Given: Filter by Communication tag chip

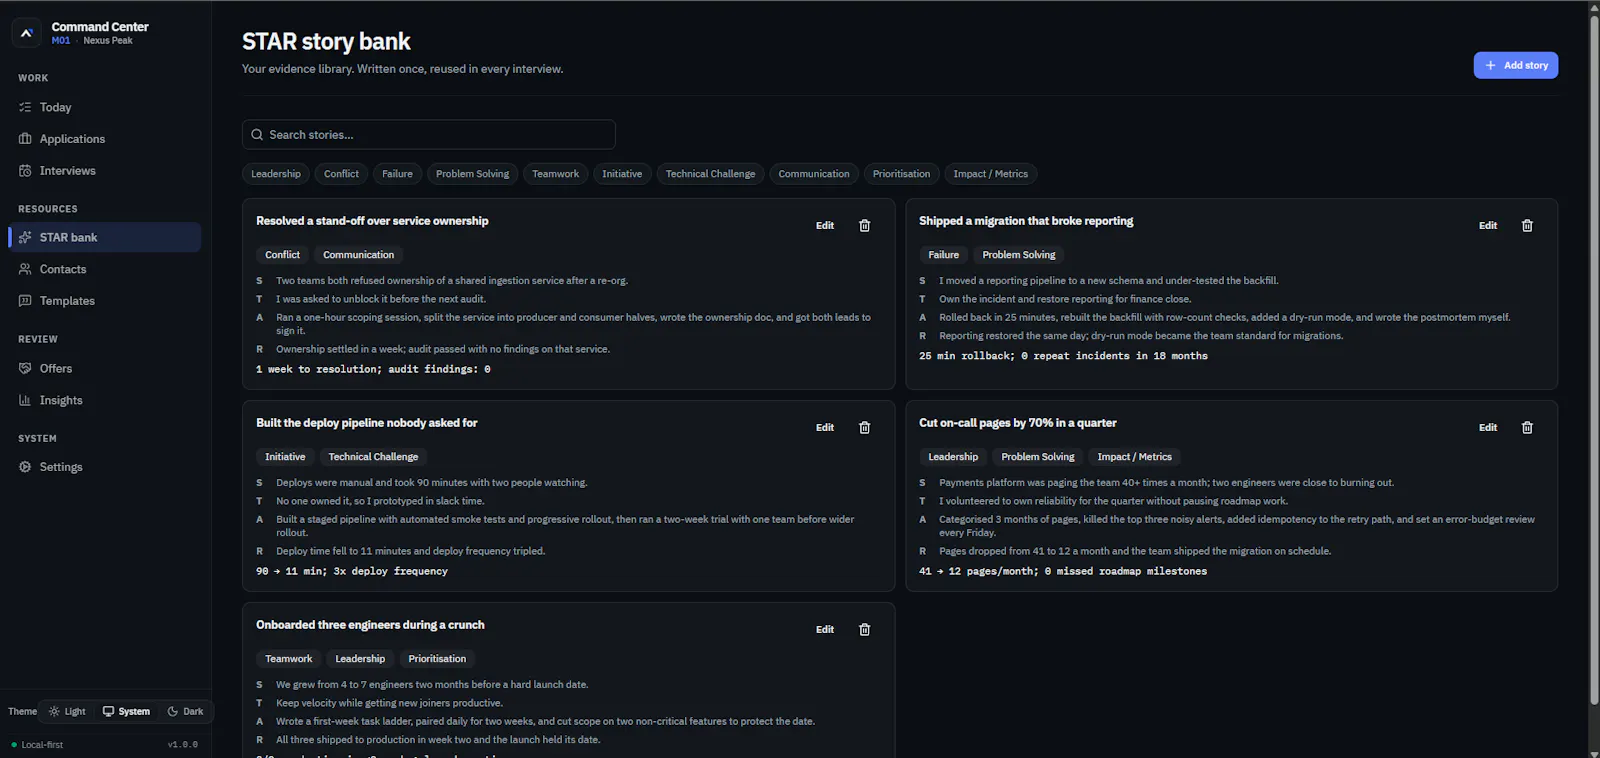Looking at the screenshot, I should click(814, 174).
